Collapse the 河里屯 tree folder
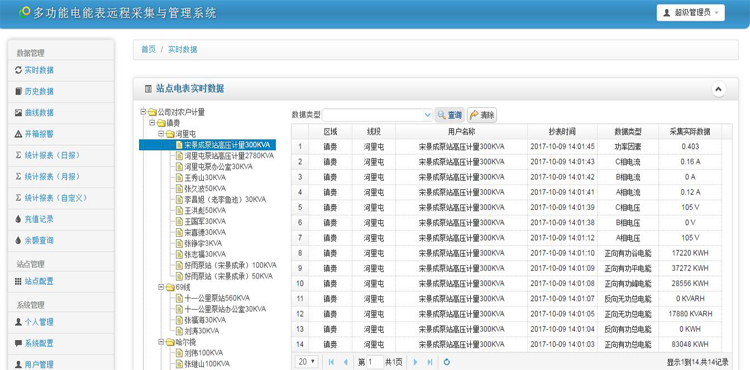The width and height of the screenshot is (750, 370). (x=161, y=134)
